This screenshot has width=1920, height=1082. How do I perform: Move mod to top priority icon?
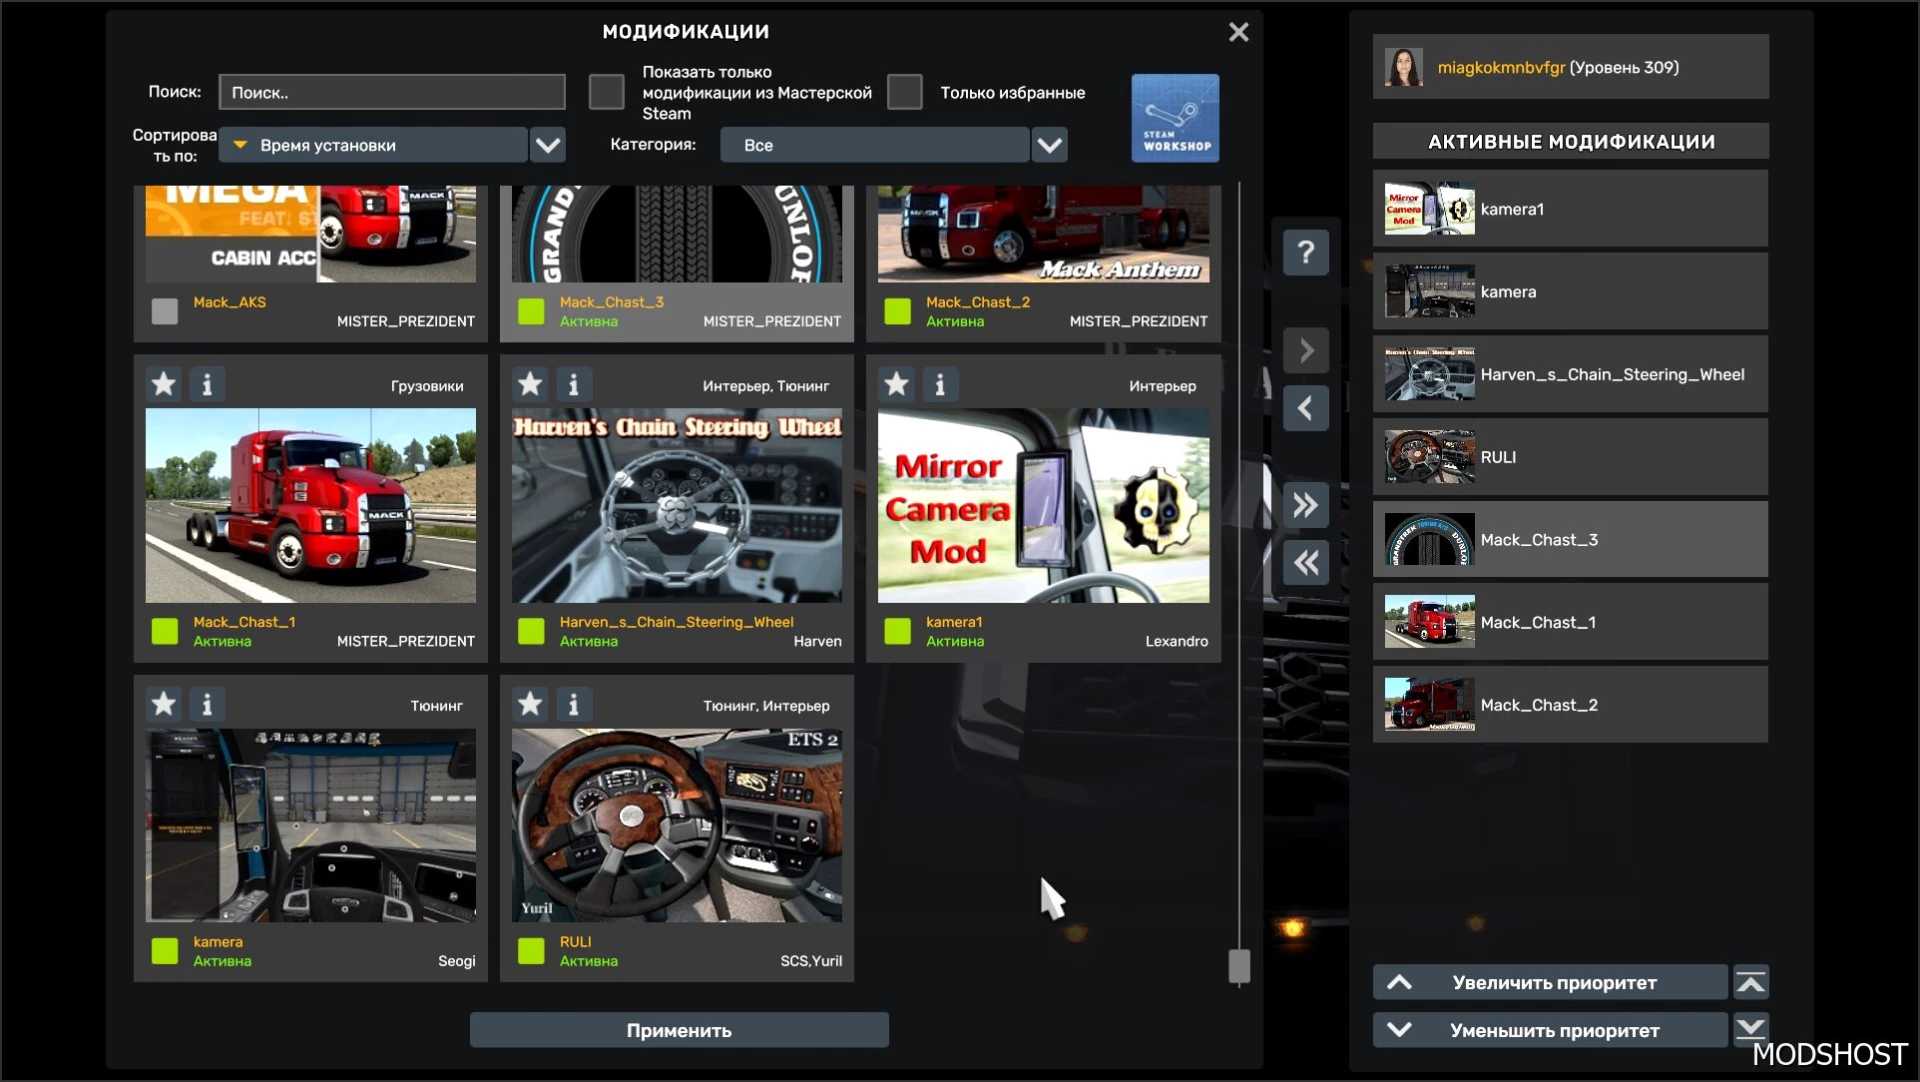point(1750,983)
